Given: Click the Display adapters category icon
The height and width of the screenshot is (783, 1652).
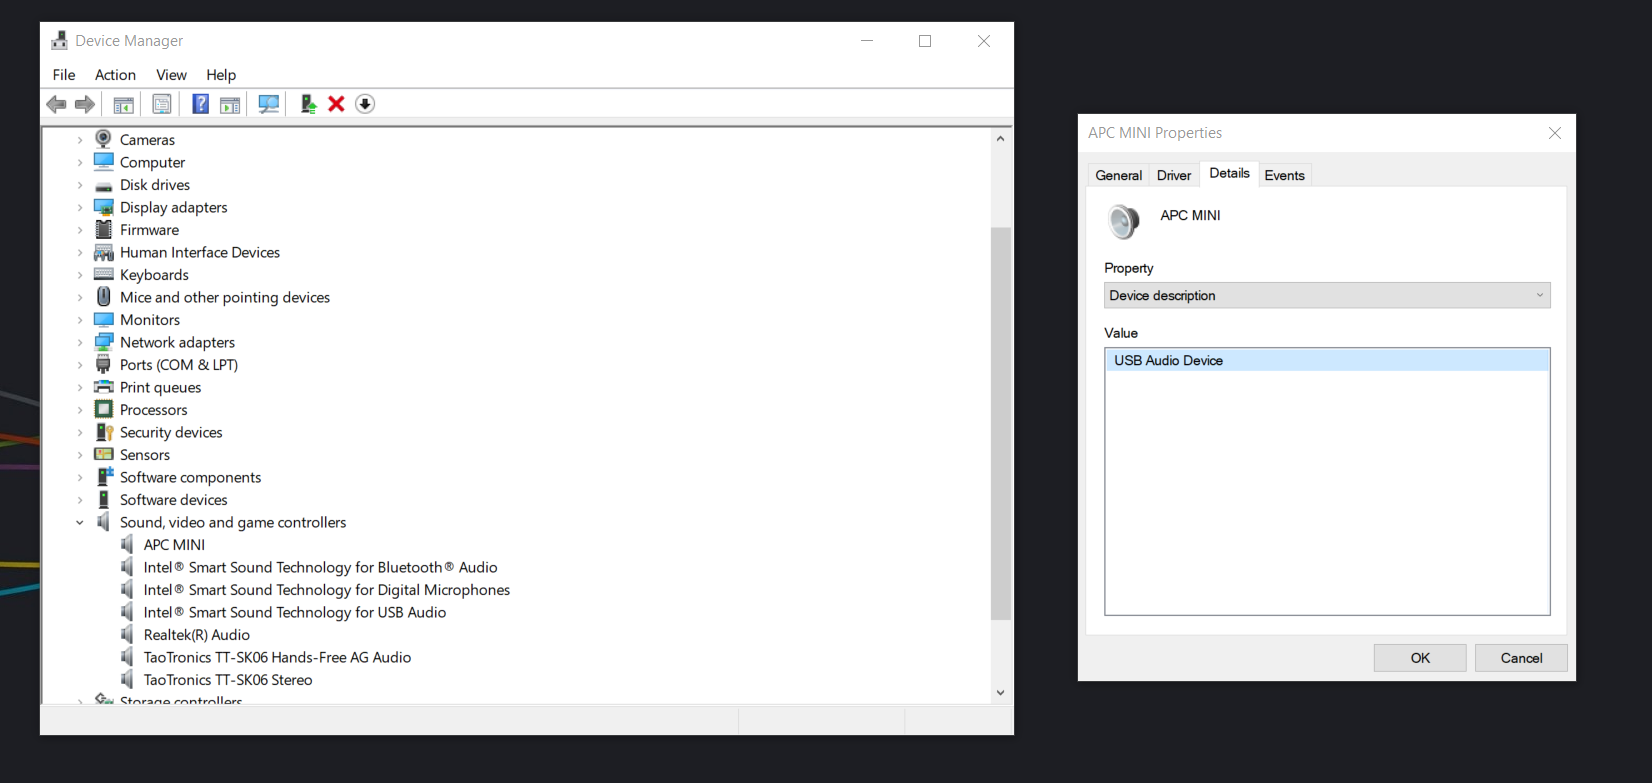Looking at the screenshot, I should click(x=104, y=207).
